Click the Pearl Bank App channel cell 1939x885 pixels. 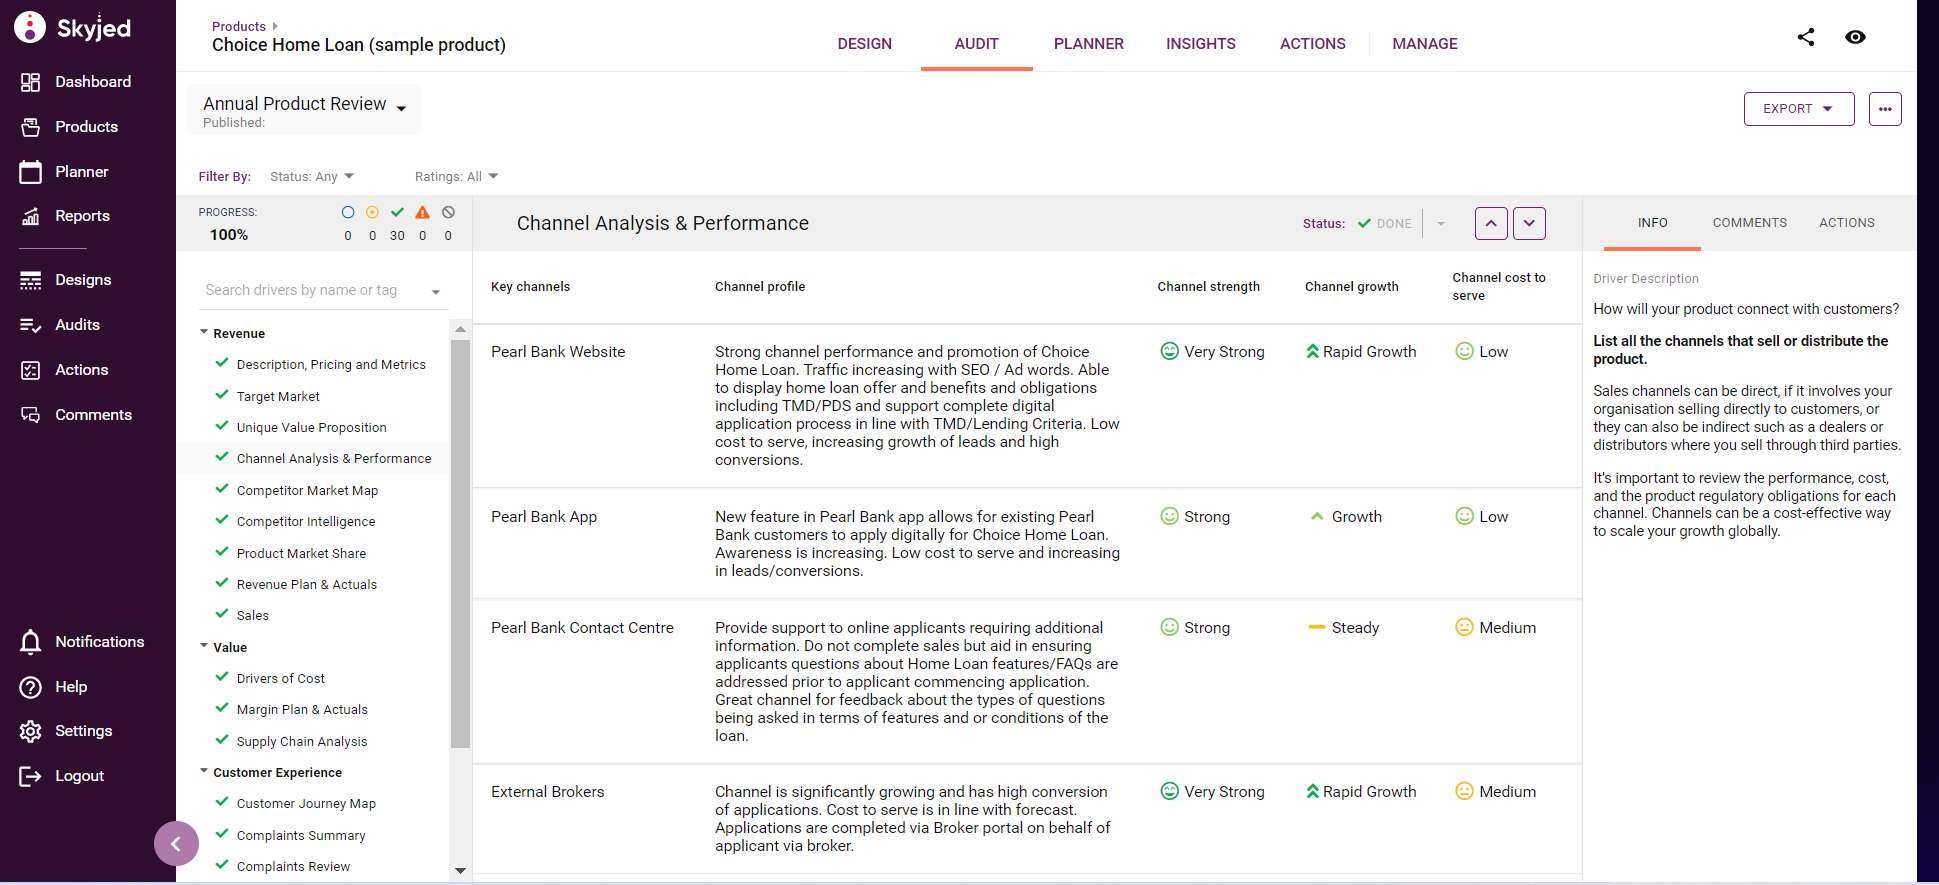(544, 517)
